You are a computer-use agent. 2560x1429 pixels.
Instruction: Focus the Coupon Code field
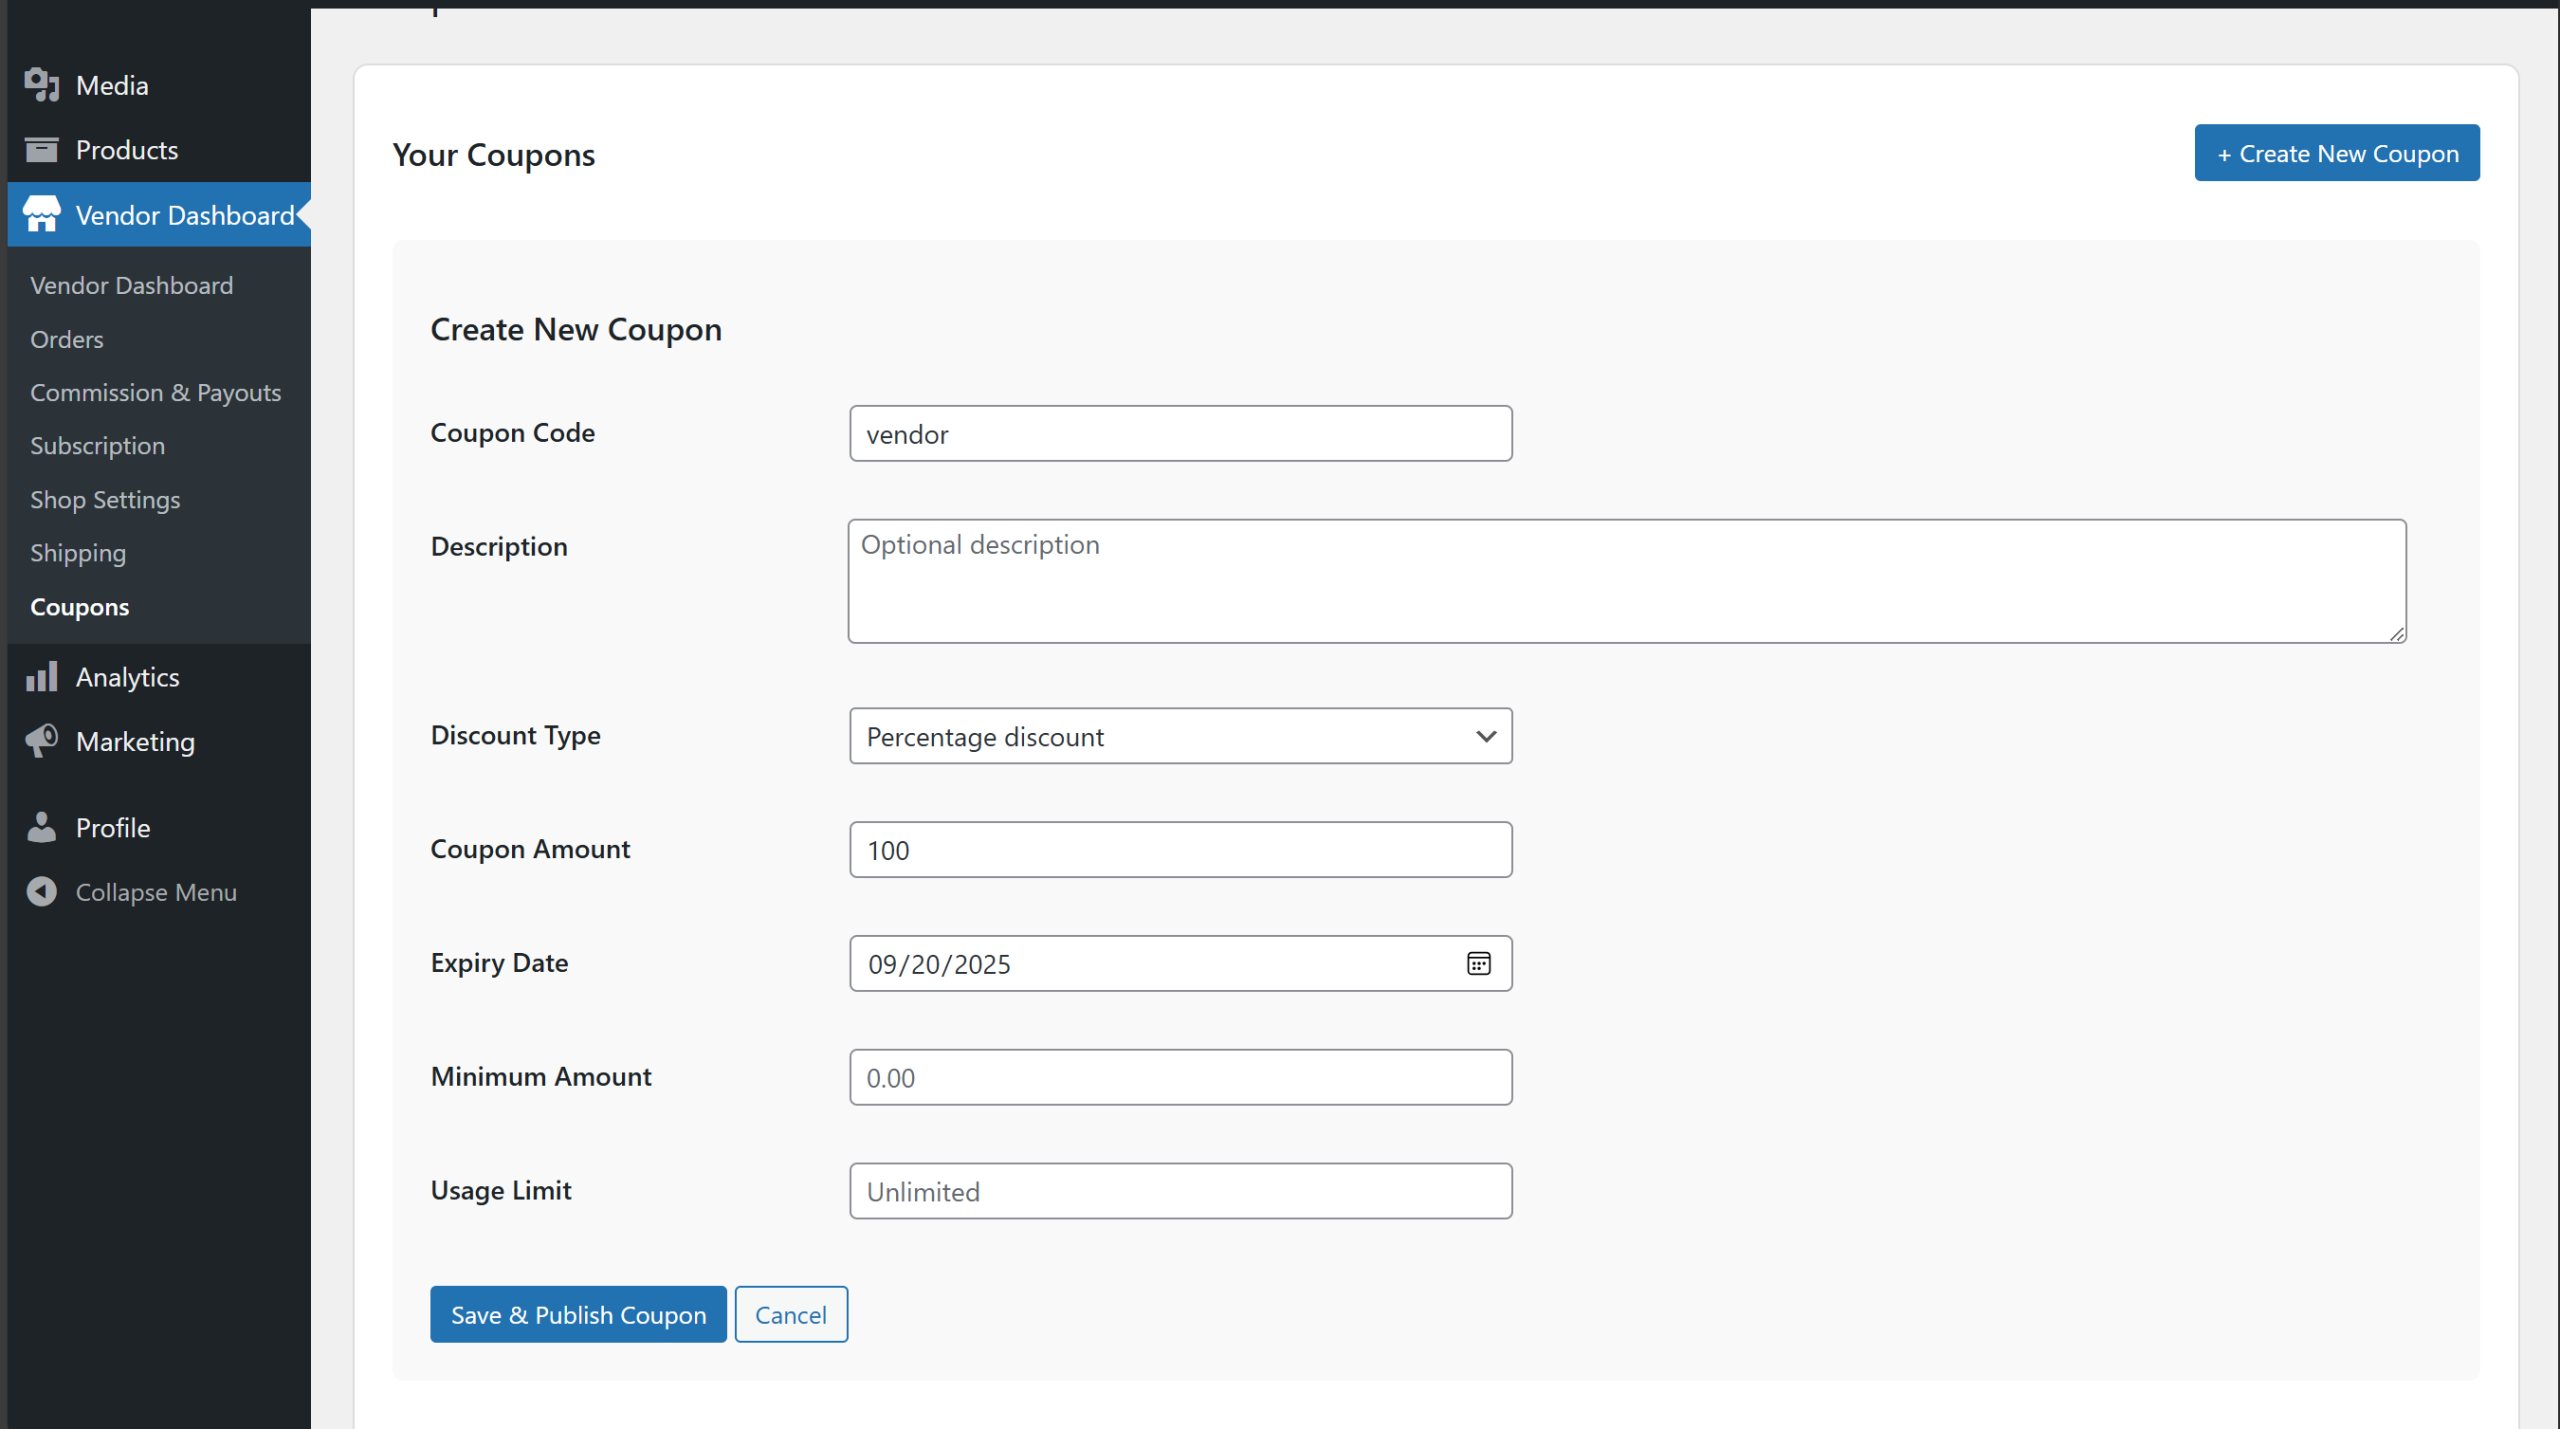click(1180, 433)
